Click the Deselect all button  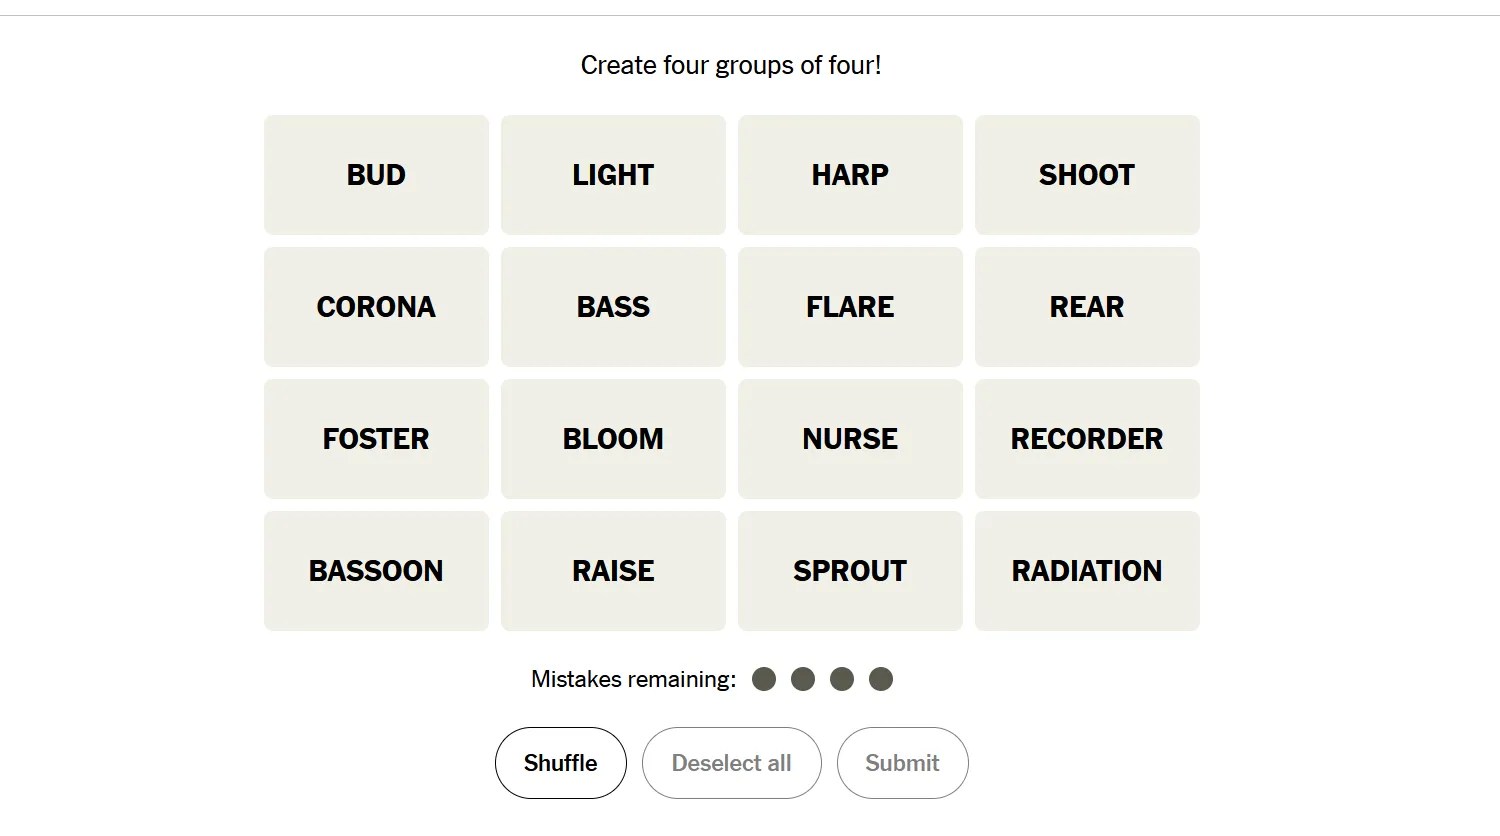pyautogui.click(x=731, y=763)
